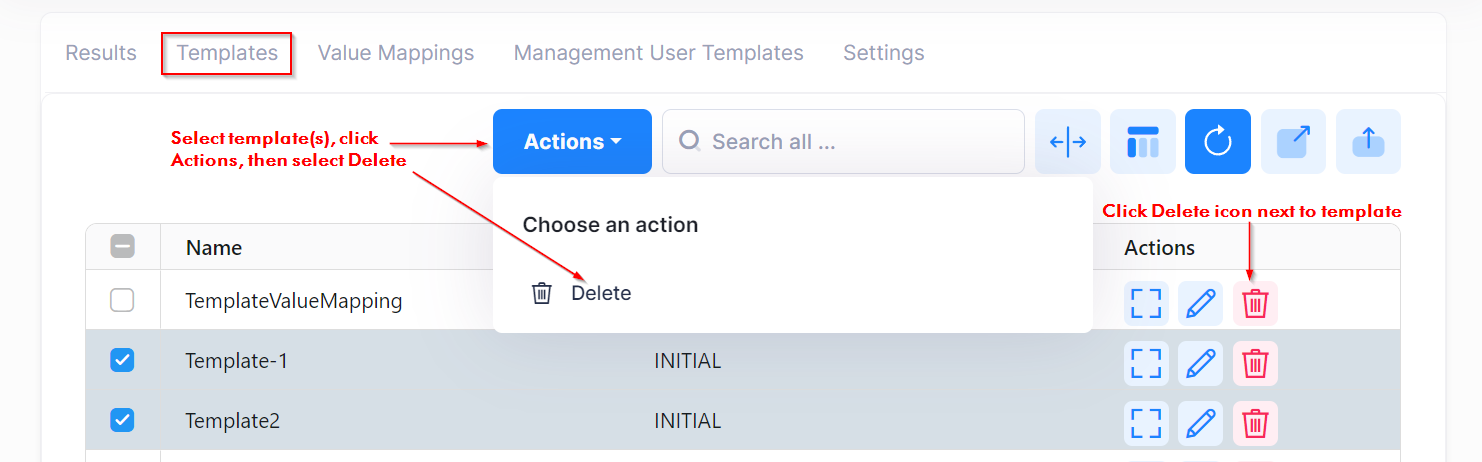Check the TemplateValueMapping row checkbox

pos(122,300)
